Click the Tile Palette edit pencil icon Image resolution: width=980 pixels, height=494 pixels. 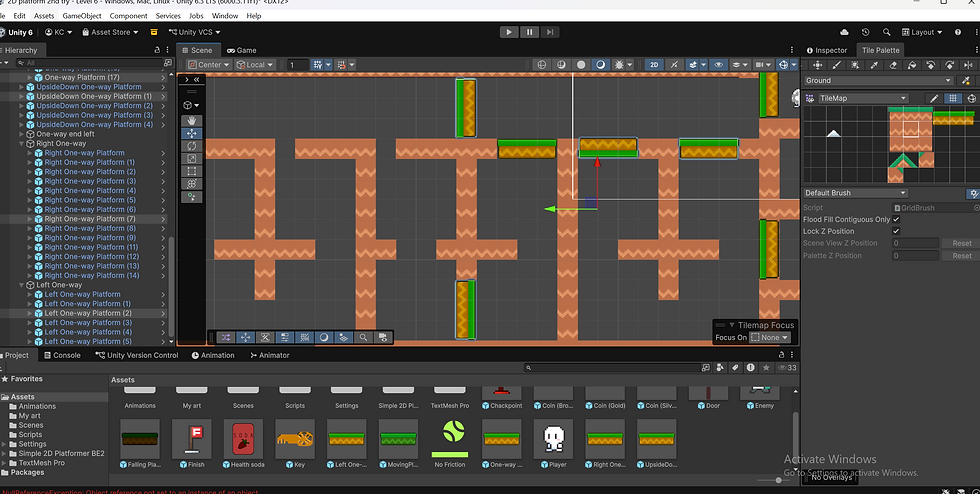pos(934,98)
